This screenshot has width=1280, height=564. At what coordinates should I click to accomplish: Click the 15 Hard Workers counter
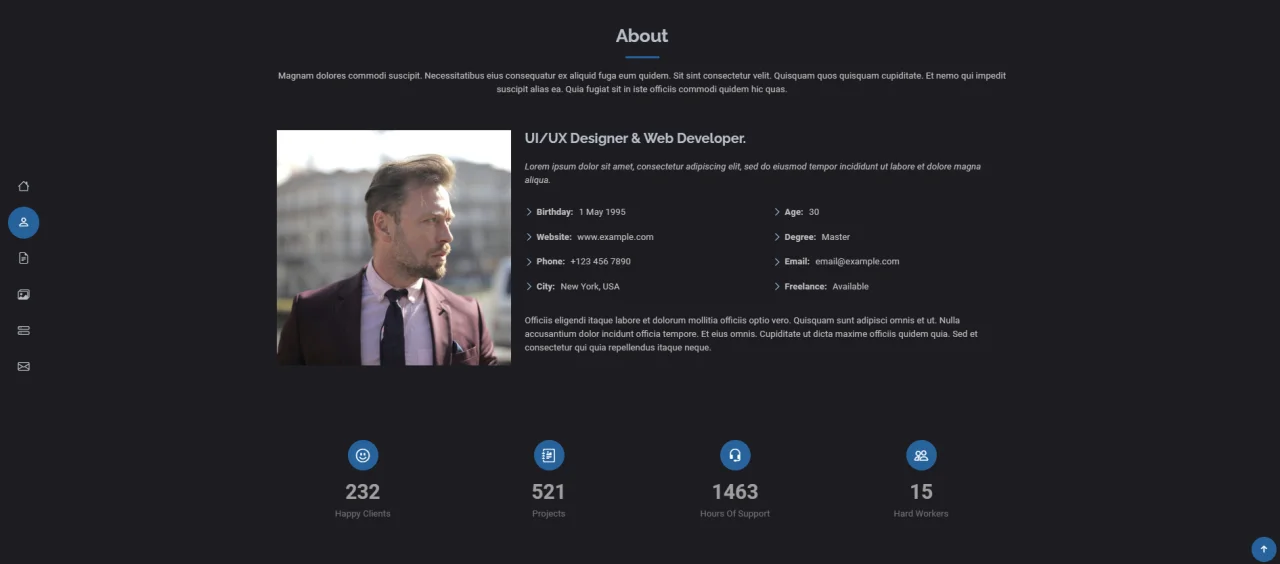tap(921, 492)
